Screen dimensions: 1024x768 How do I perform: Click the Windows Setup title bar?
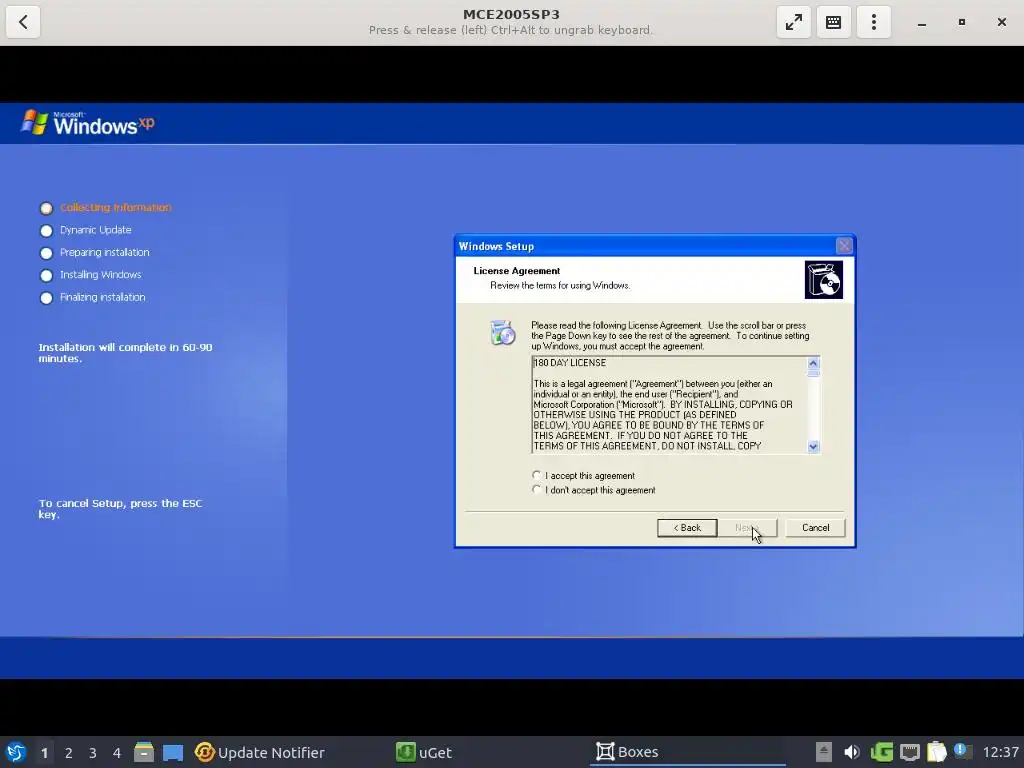click(x=645, y=246)
